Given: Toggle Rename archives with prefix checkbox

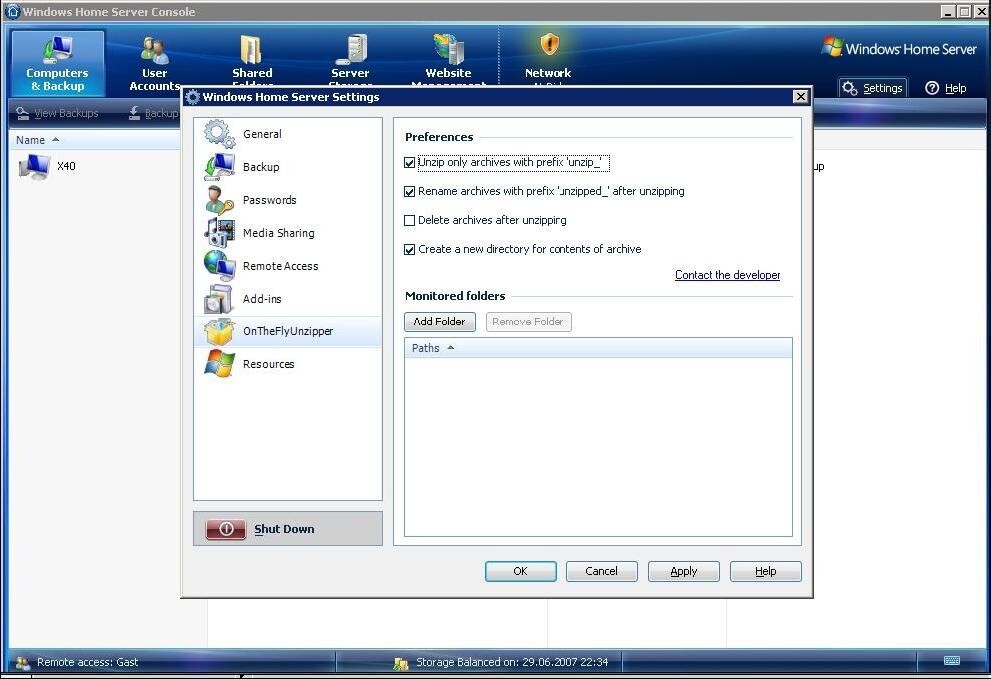Looking at the screenshot, I should coord(410,192).
